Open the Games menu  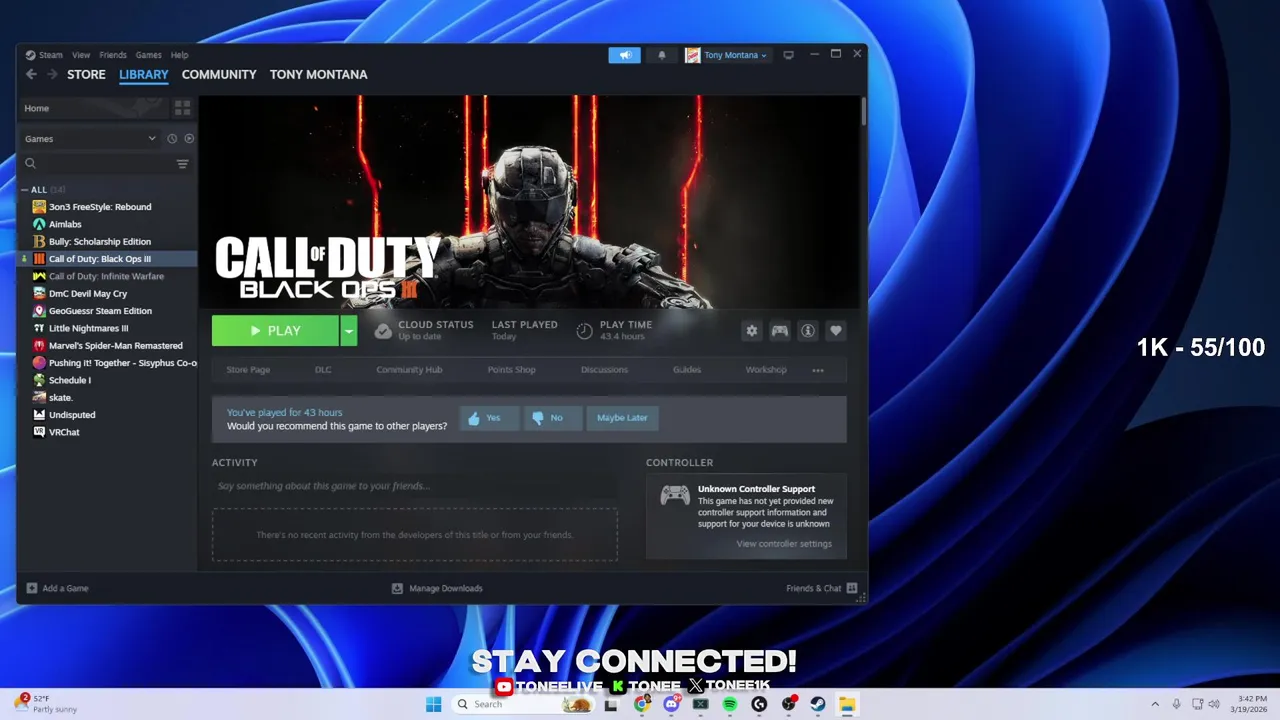(148, 55)
